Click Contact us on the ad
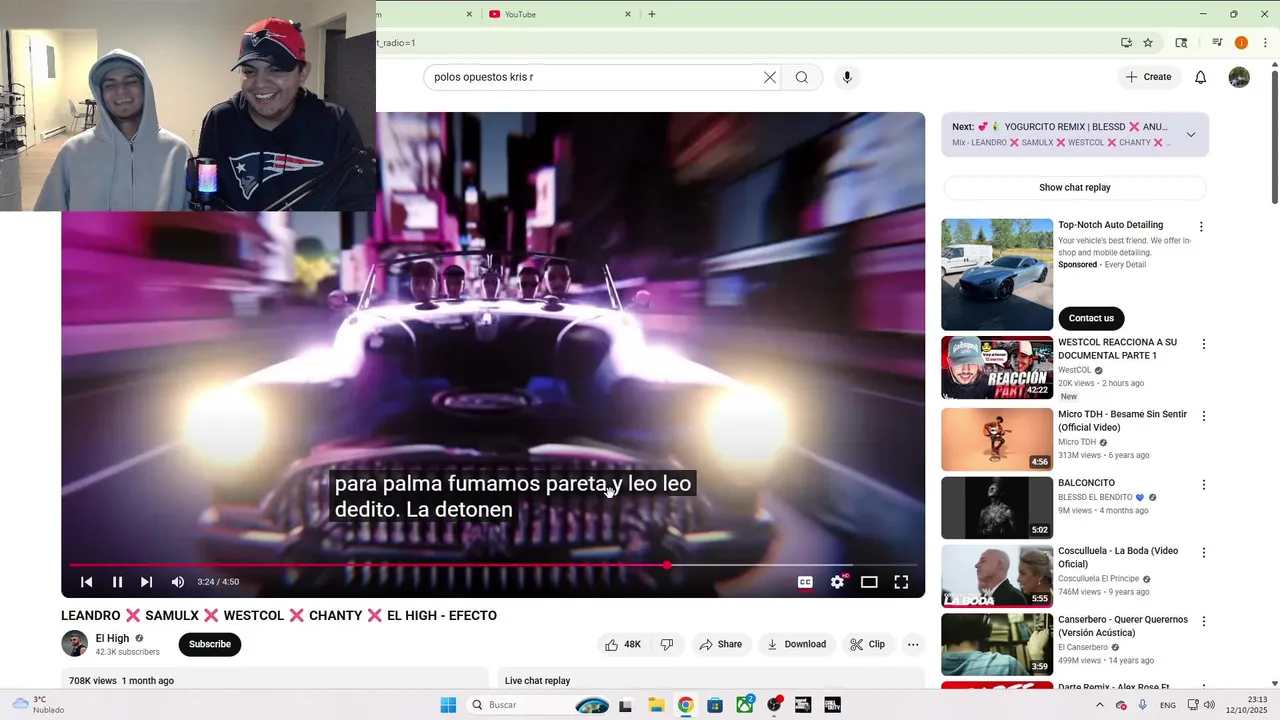The width and height of the screenshot is (1280, 720). pyautogui.click(x=1091, y=318)
